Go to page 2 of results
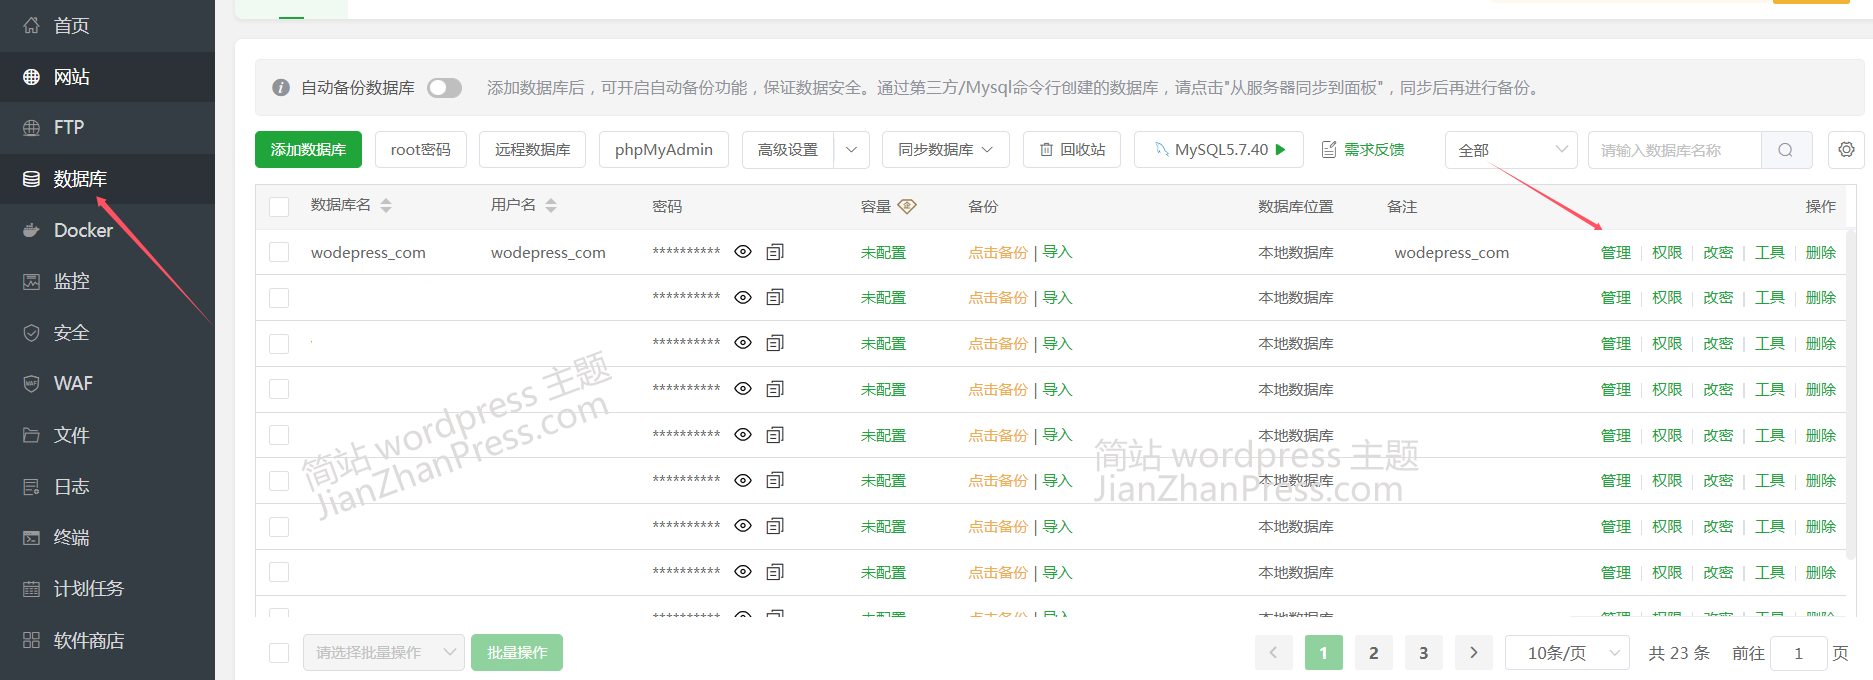Viewport: 1873px width, 680px height. (x=1373, y=653)
